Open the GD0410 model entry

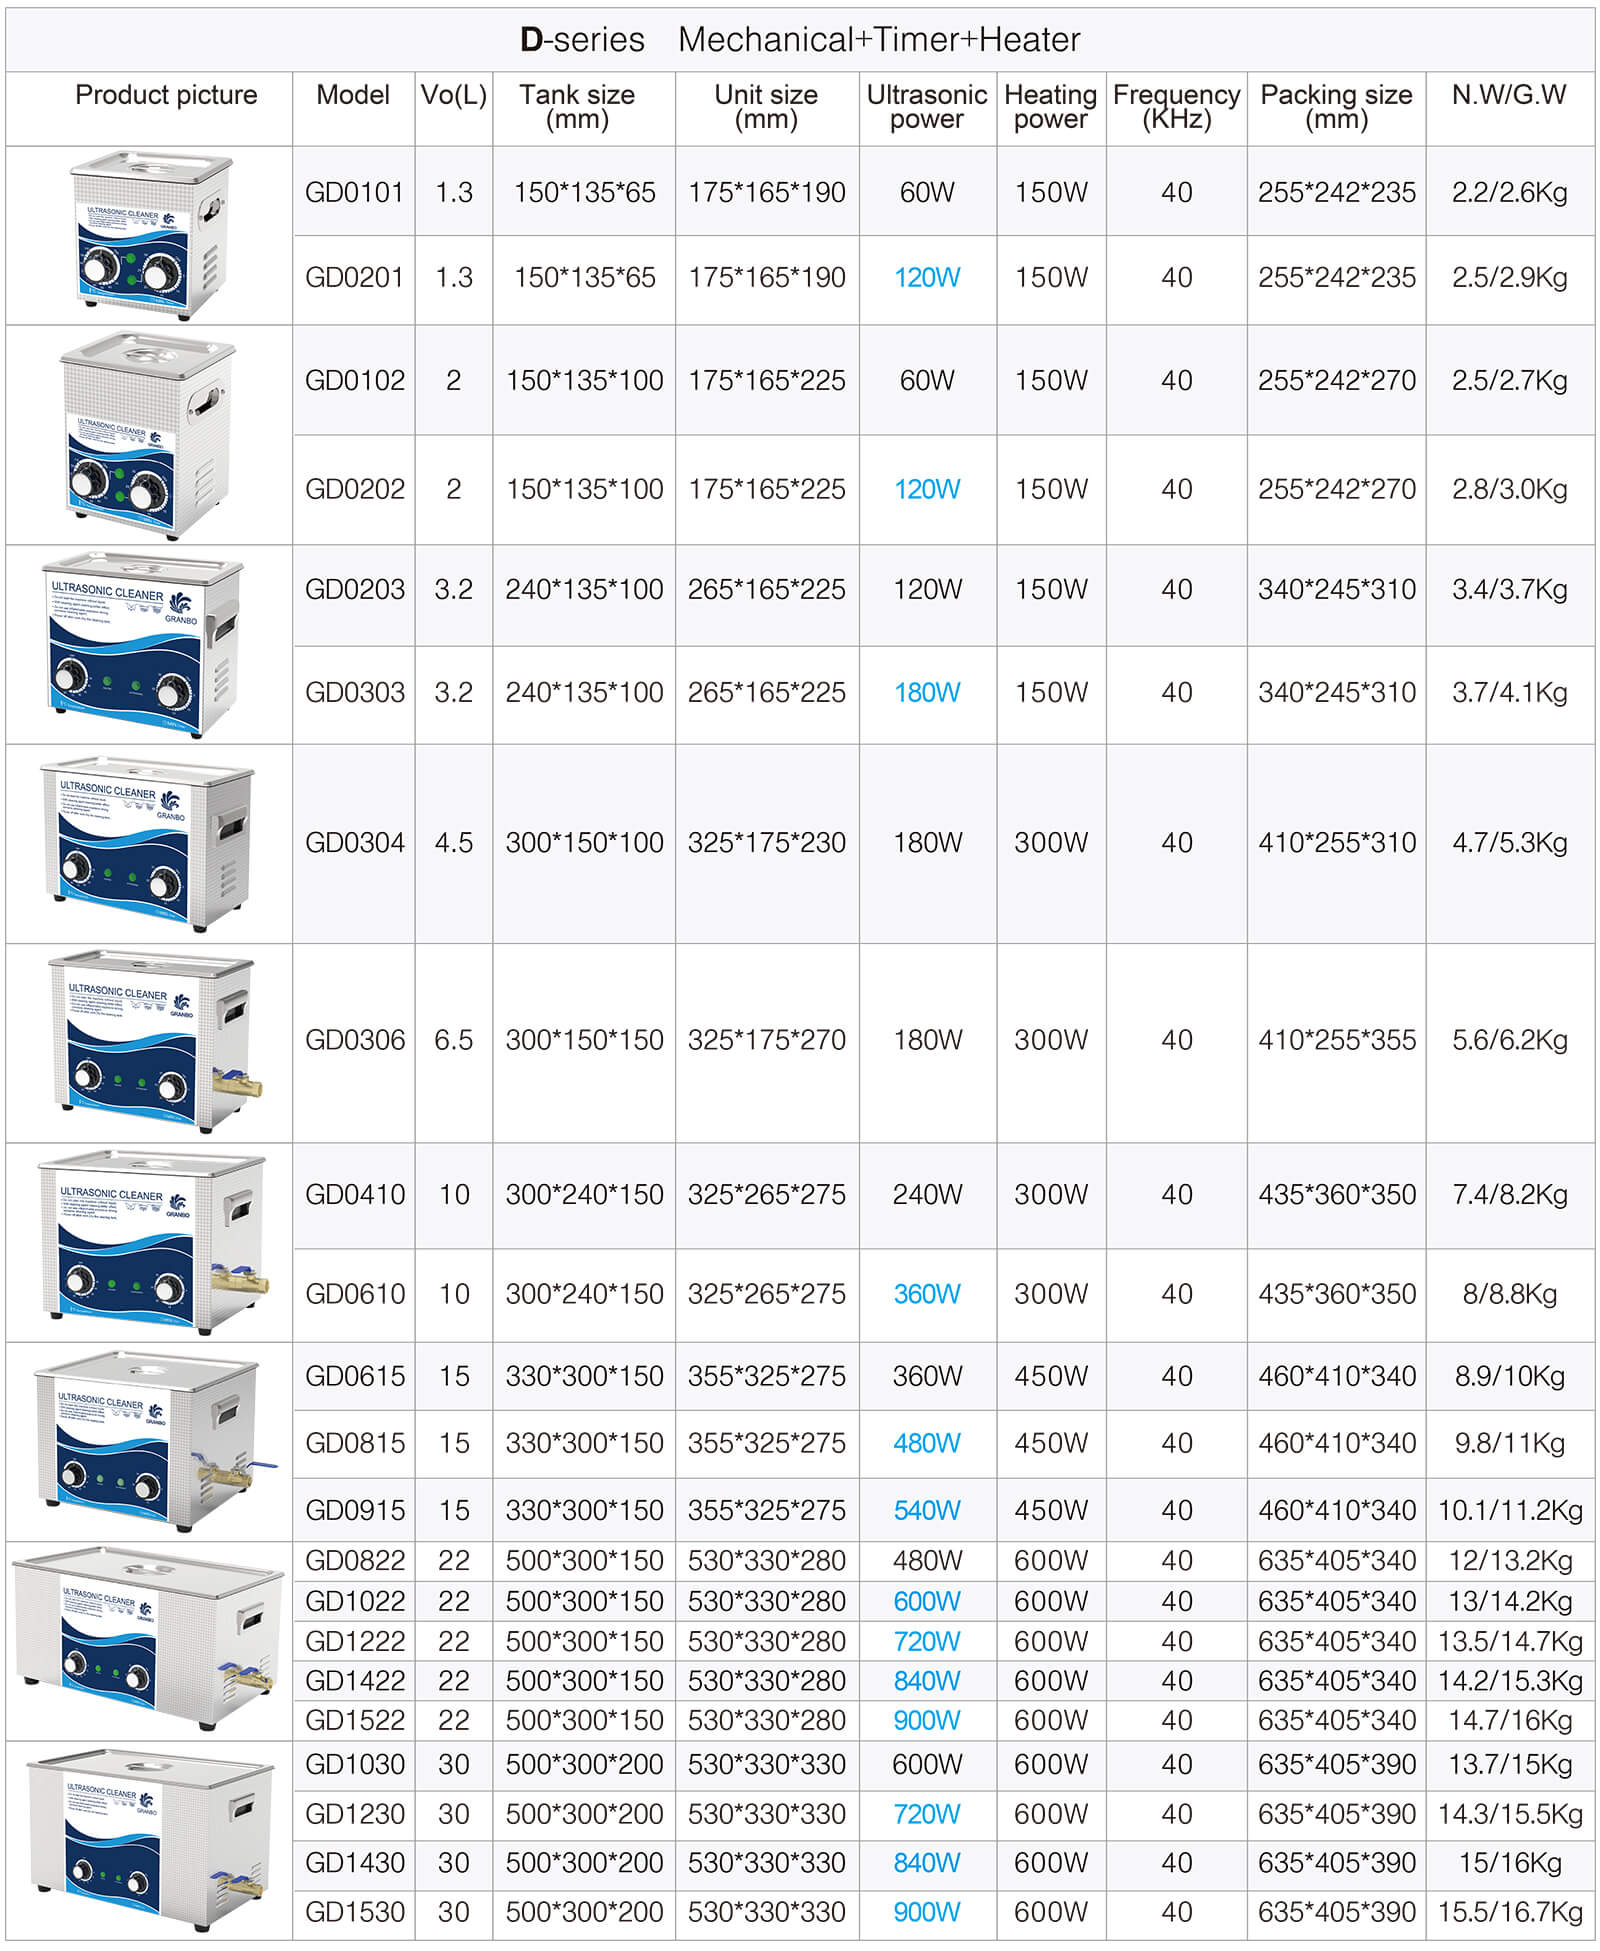click(353, 1196)
